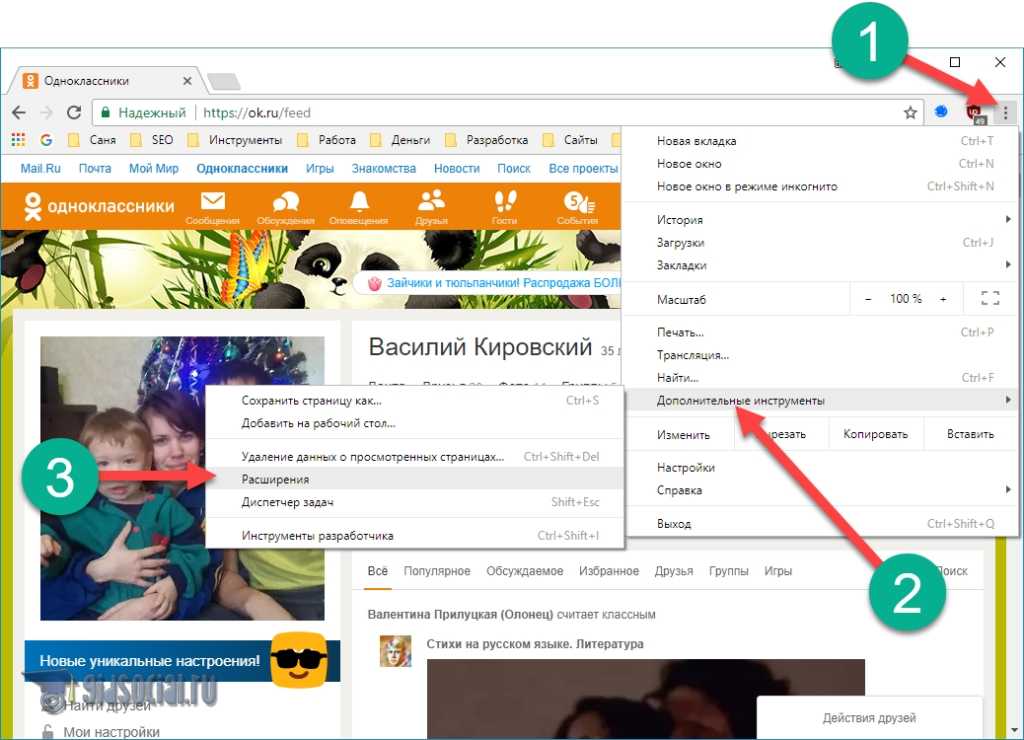Open the Apps grid in bookmarks bar

[18, 140]
